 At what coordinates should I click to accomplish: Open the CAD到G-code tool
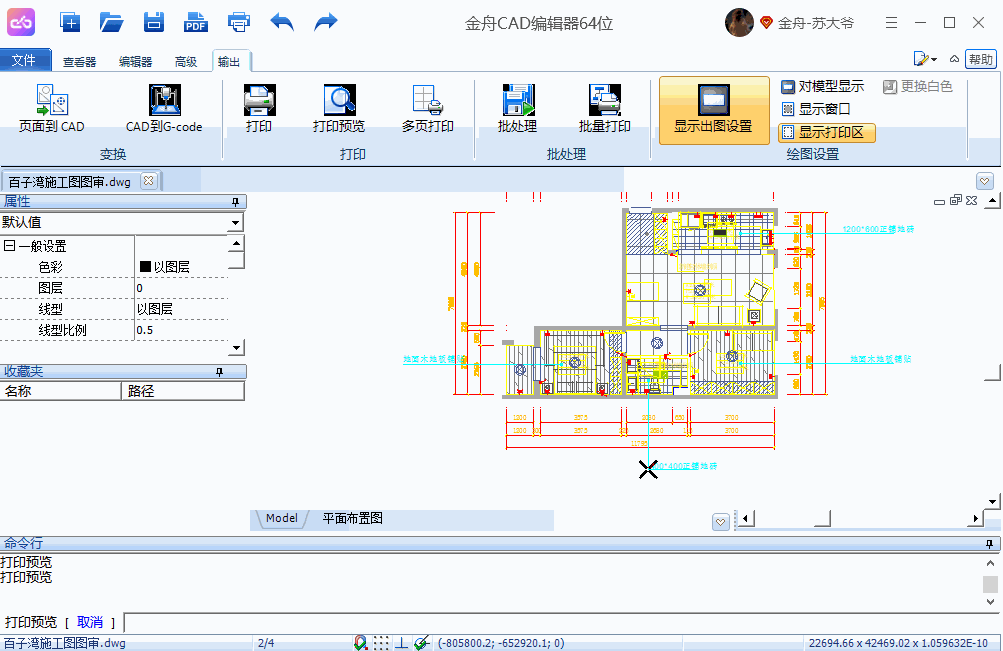point(164,100)
